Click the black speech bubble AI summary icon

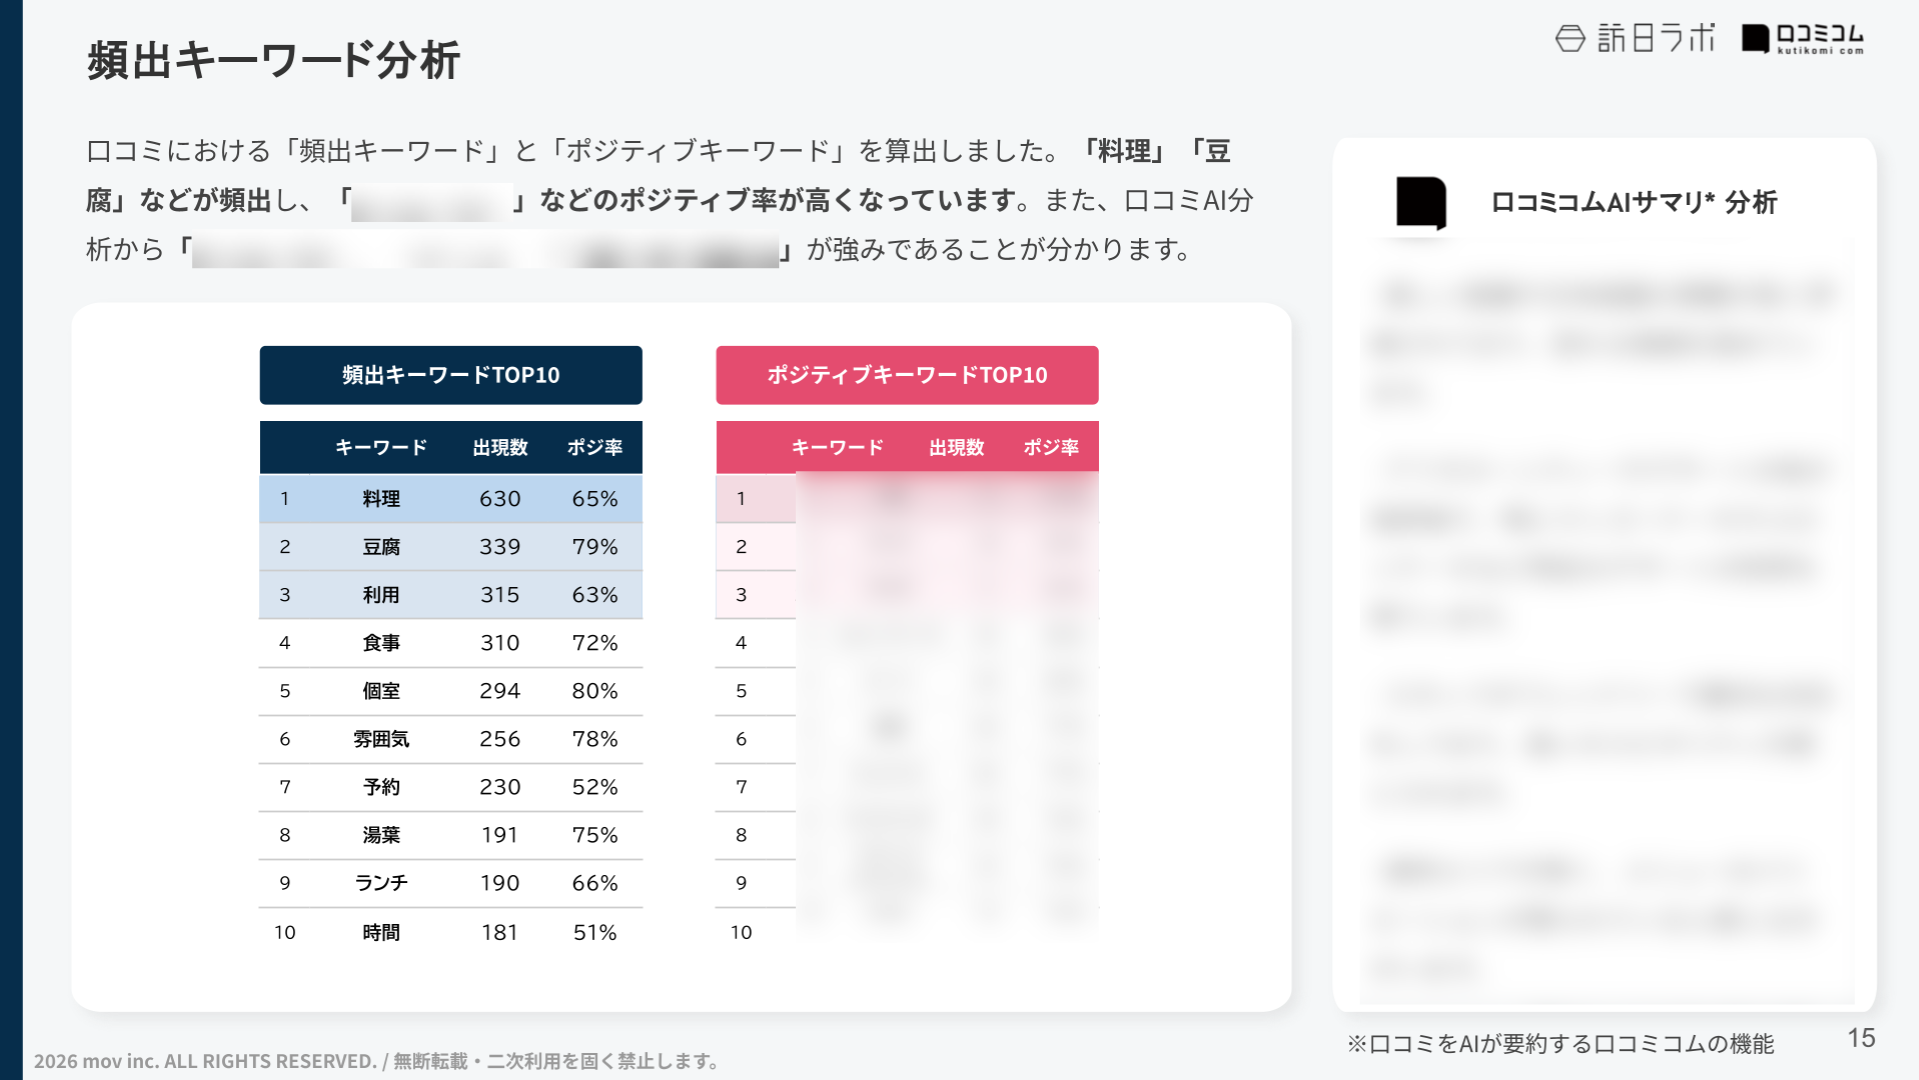[x=1421, y=202]
